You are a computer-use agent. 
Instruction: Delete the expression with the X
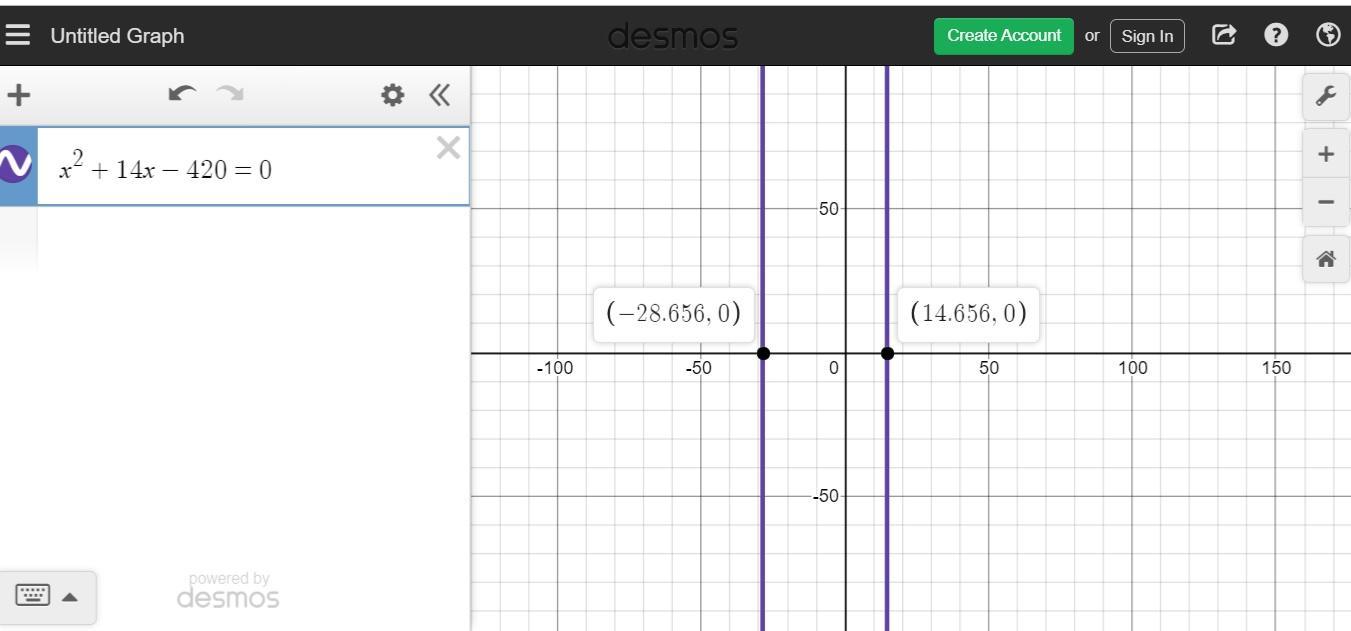click(448, 148)
